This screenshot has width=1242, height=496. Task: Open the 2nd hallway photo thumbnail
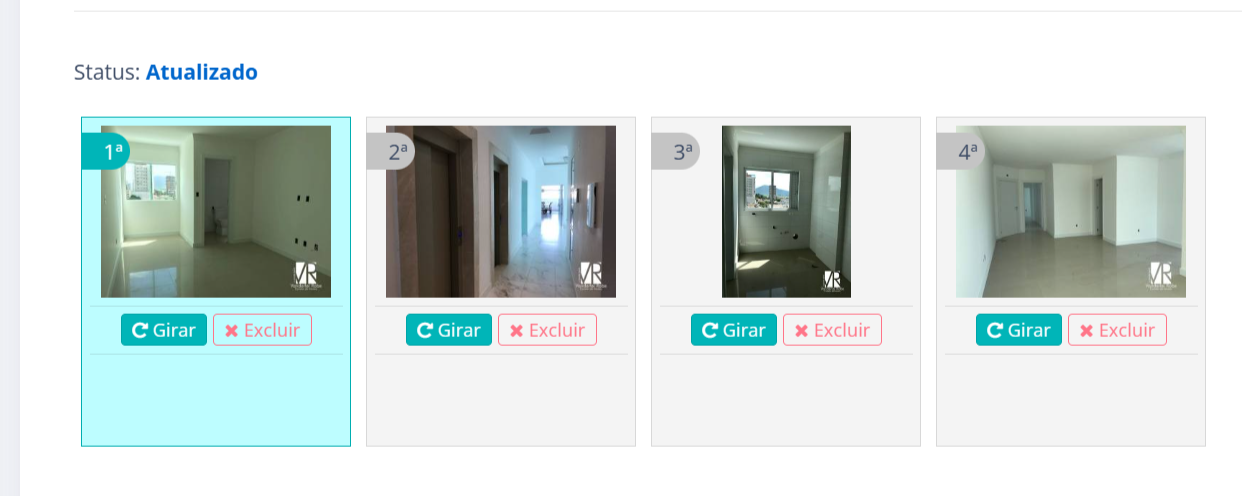pos(501,211)
